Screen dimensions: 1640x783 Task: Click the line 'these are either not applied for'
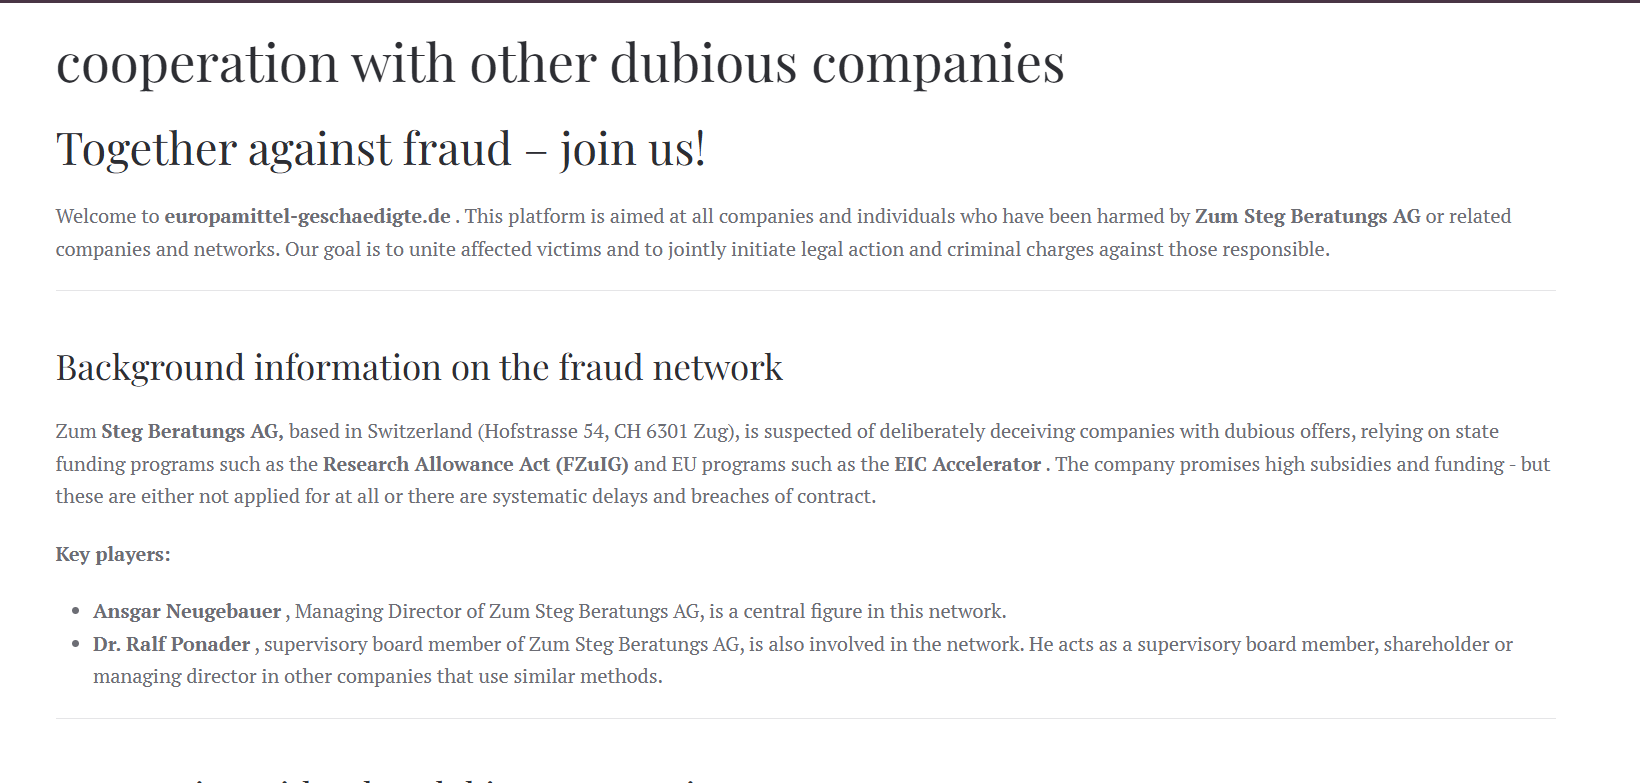(466, 496)
